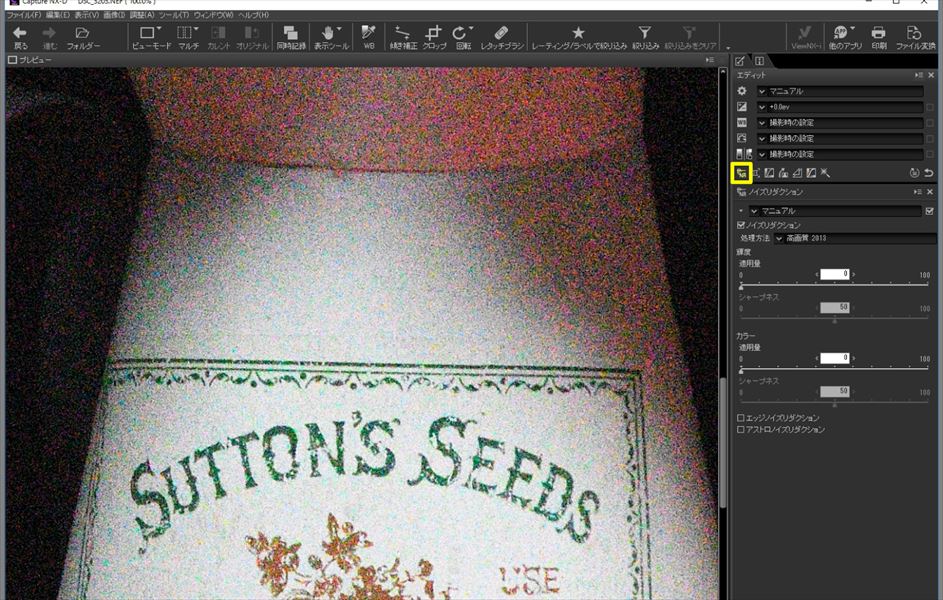Expand the toolbar overflow arrow
Screen dimensions: 943x600
pos(728,47)
